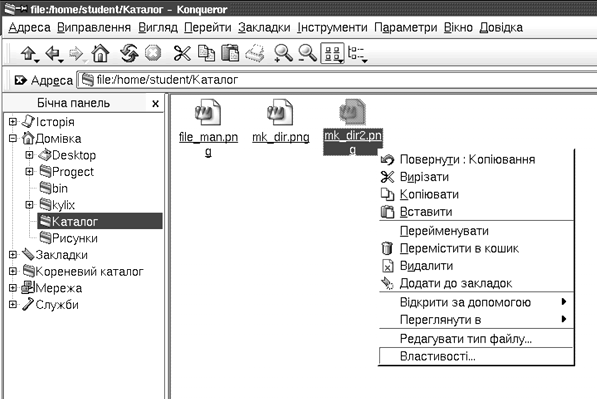Choose Властивості... in context menu

[476, 357]
